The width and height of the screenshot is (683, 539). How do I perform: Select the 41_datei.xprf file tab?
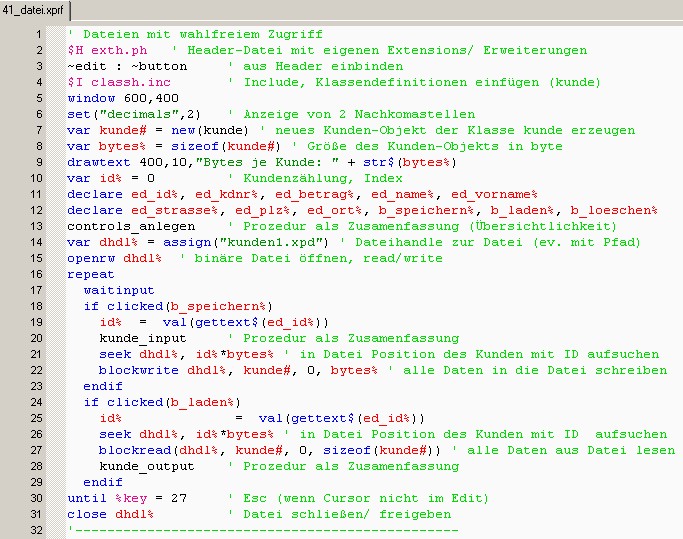[x=31, y=9]
